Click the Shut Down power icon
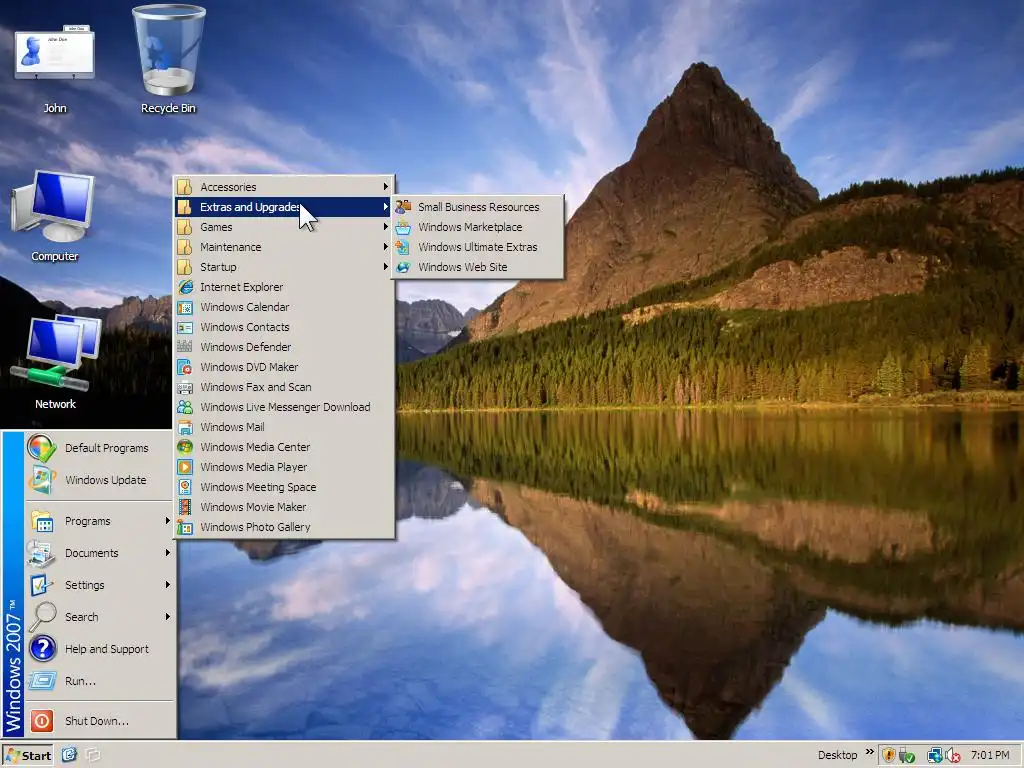Viewport: 1024px width, 768px height. [x=41, y=720]
